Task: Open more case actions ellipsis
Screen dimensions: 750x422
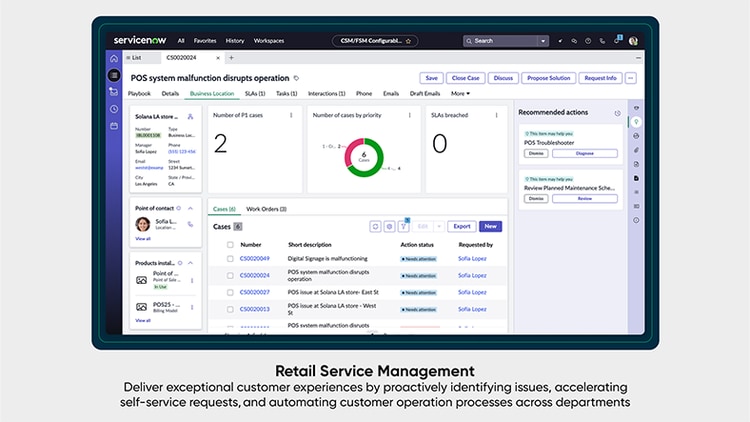Action: pos(631,78)
